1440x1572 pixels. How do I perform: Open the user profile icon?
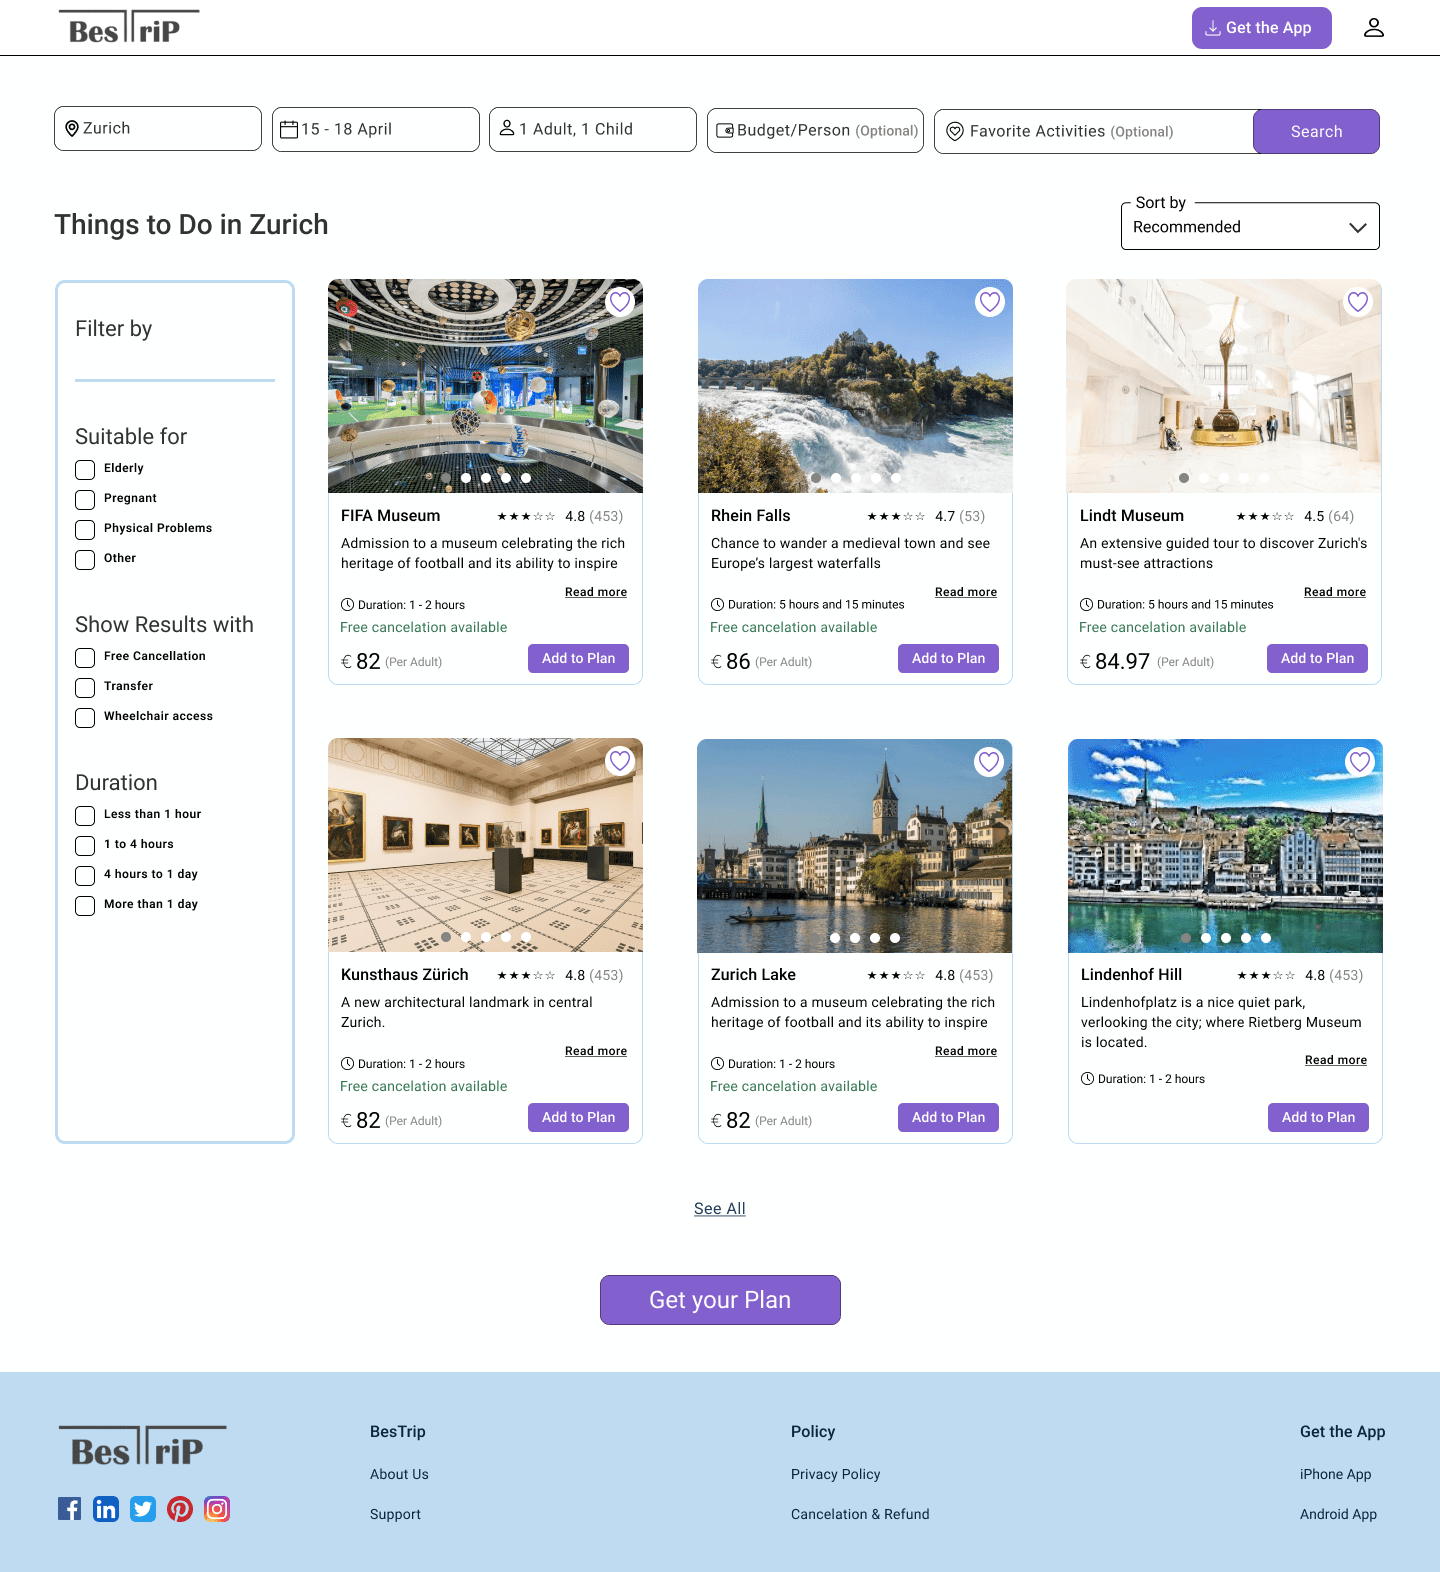(x=1374, y=28)
